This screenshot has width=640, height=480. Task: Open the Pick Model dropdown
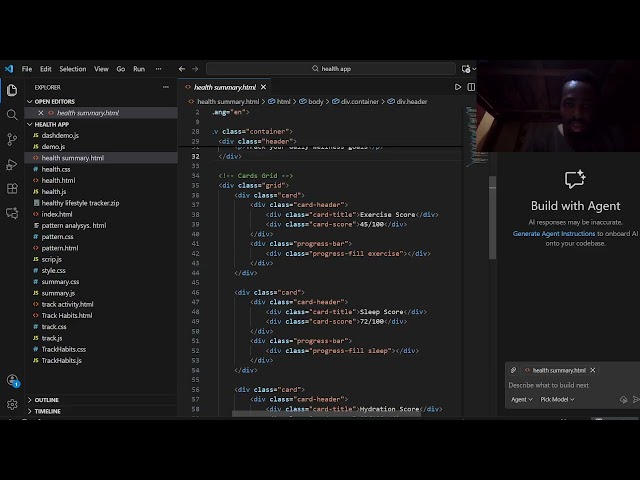coord(557,400)
